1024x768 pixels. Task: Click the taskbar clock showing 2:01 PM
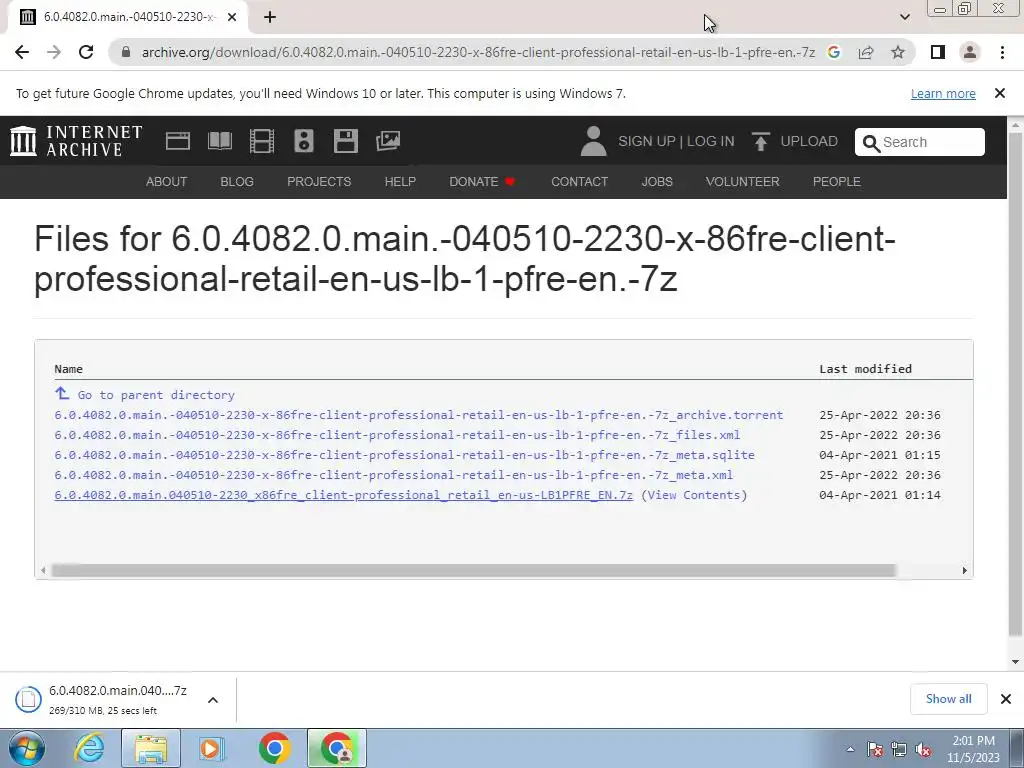click(973, 749)
